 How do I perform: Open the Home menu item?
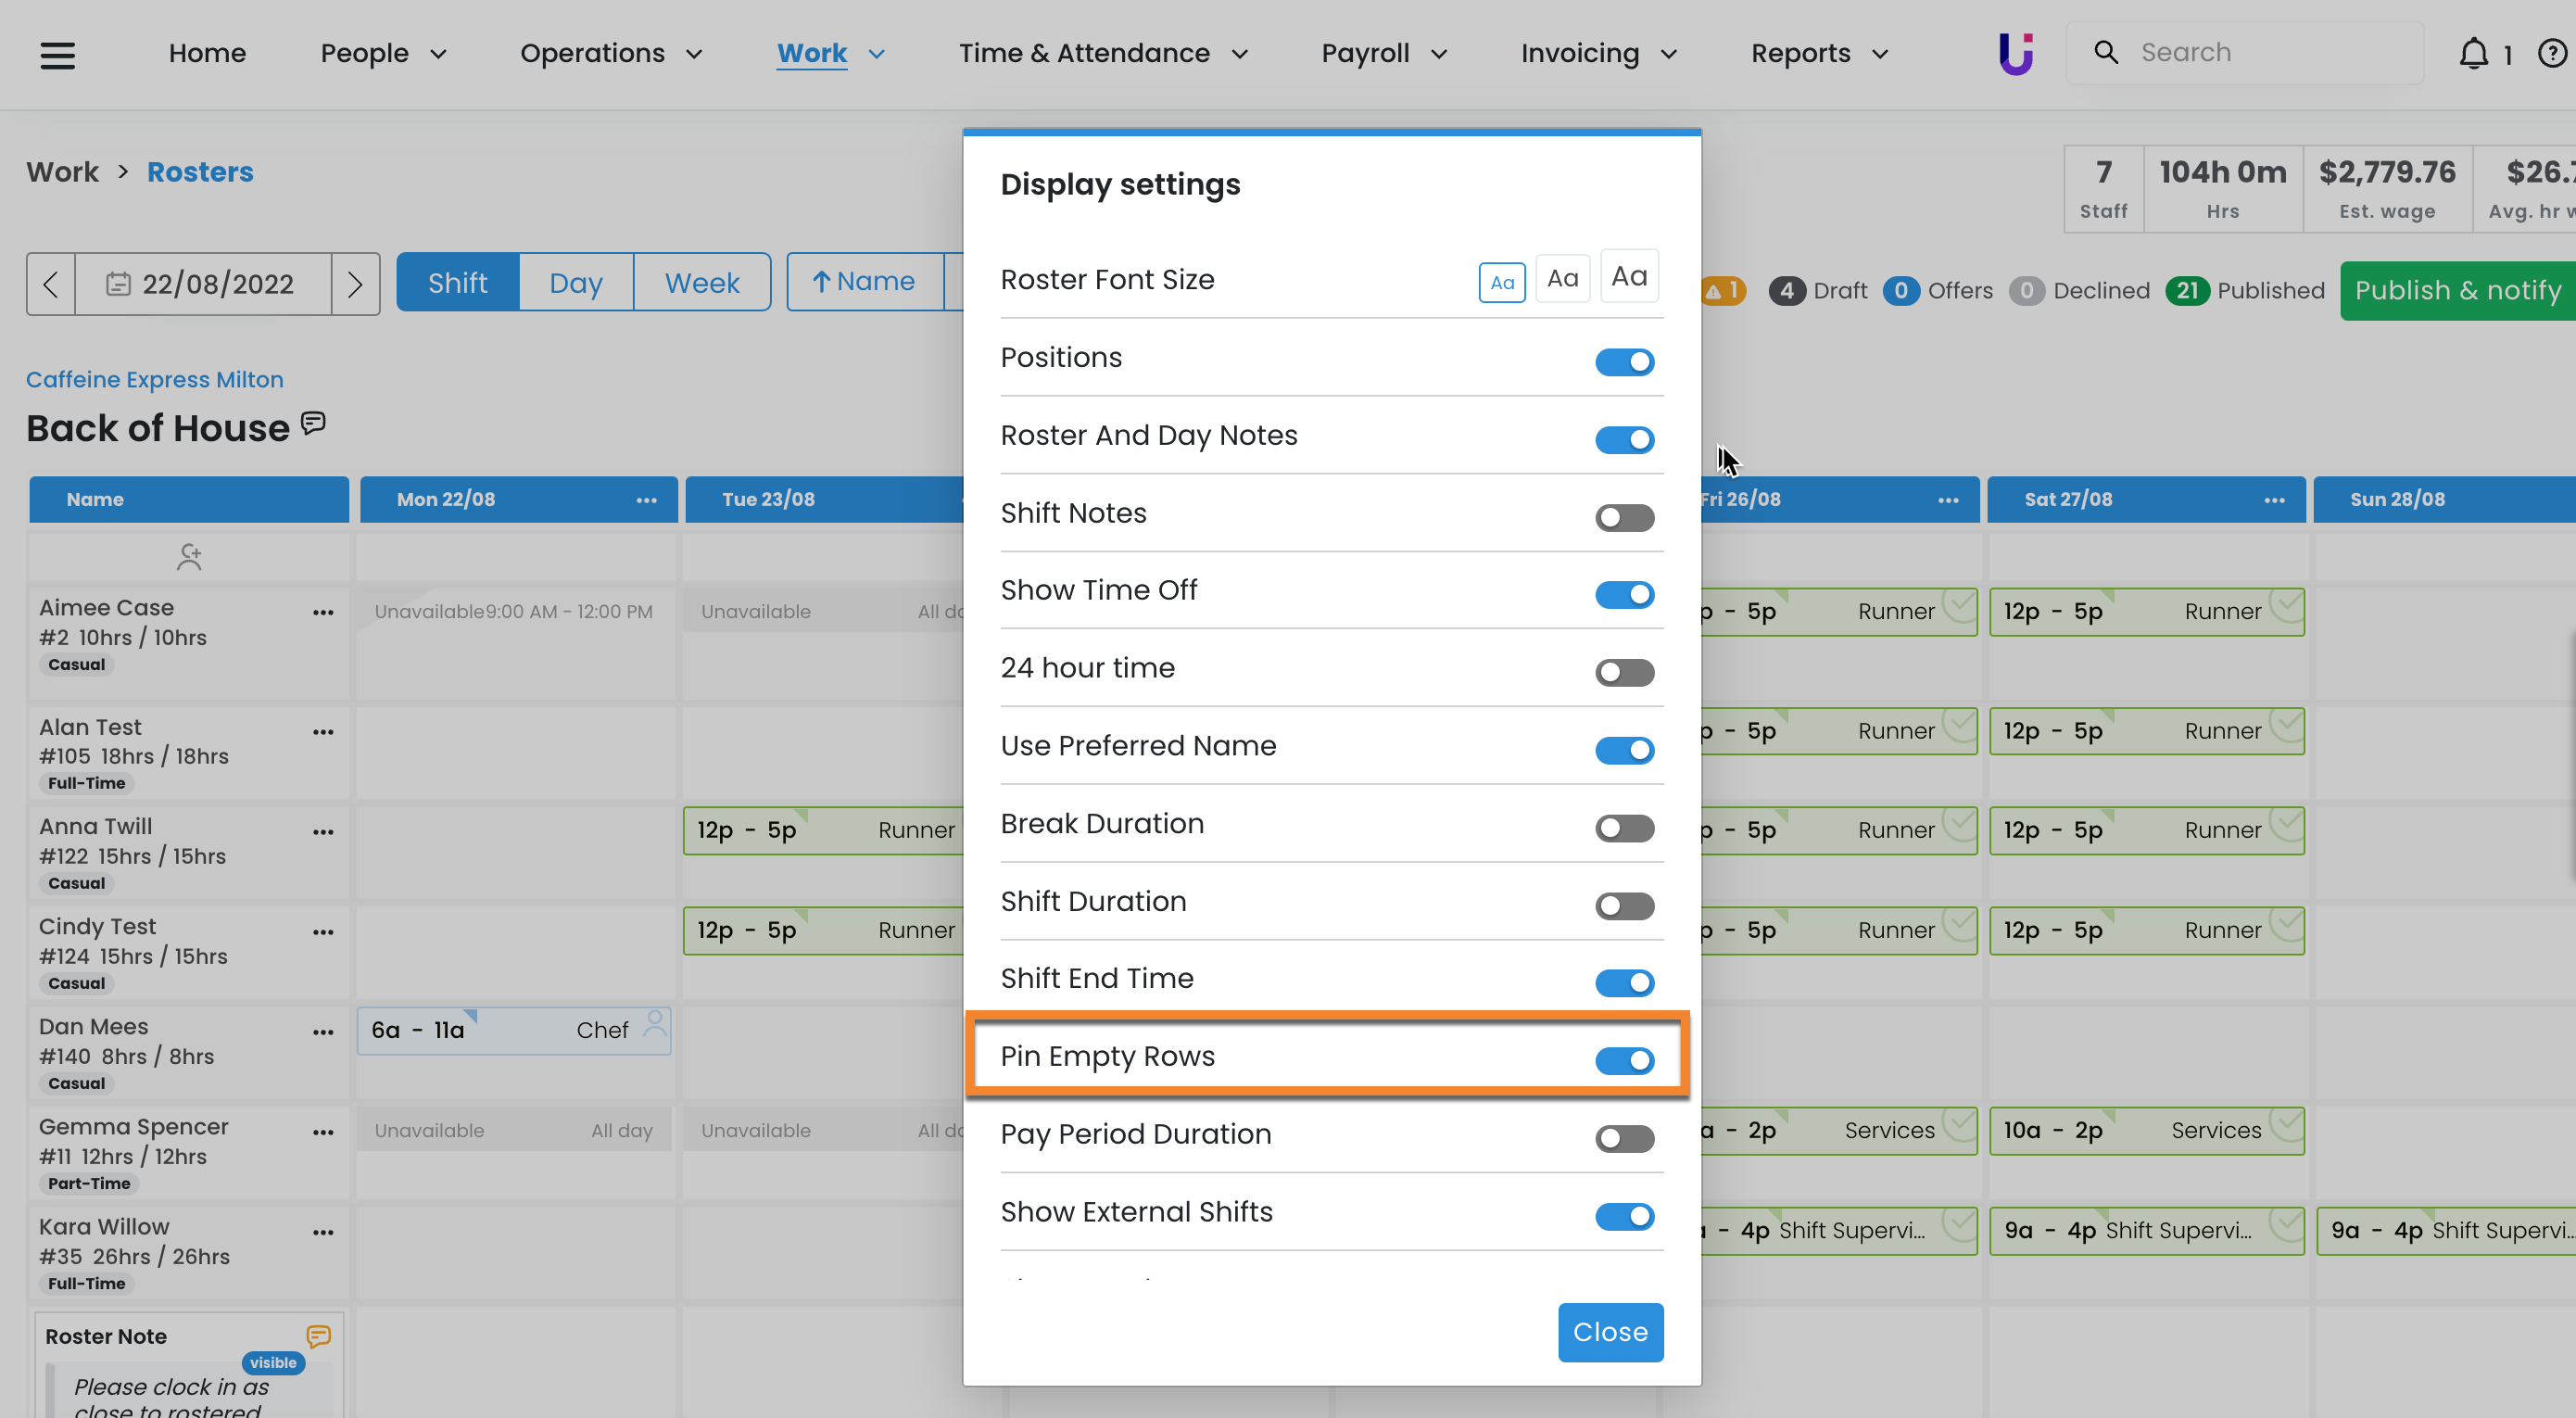207,53
